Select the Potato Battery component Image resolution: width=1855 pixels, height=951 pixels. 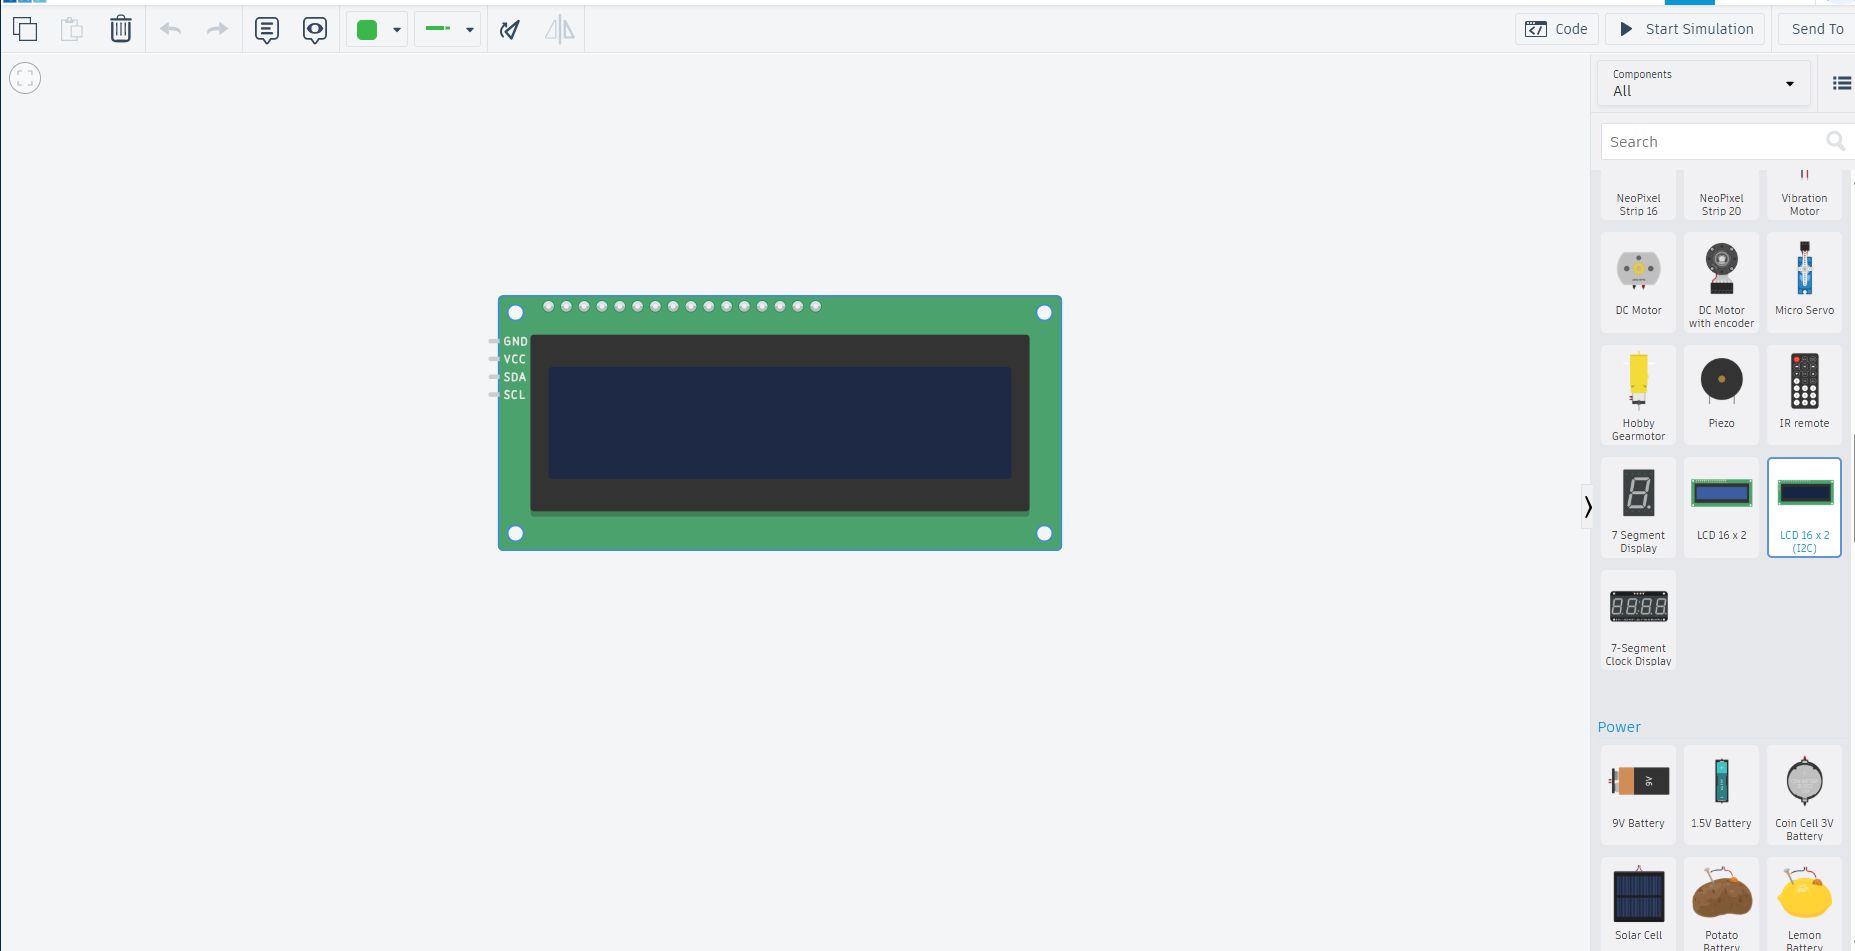(x=1721, y=904)
